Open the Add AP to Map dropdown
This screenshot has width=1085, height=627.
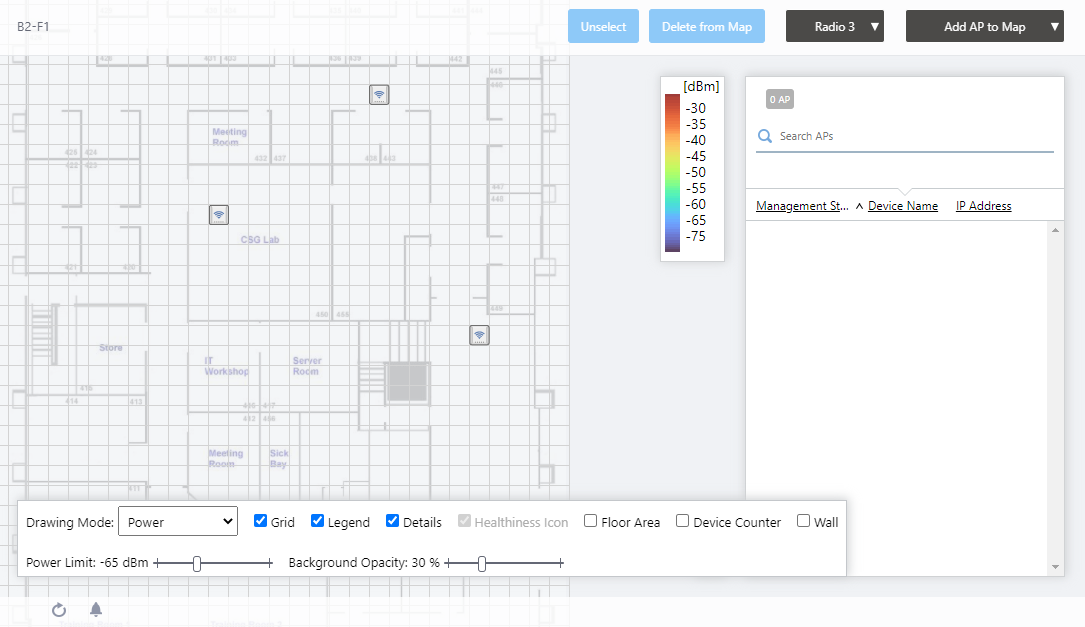(985, 26)
